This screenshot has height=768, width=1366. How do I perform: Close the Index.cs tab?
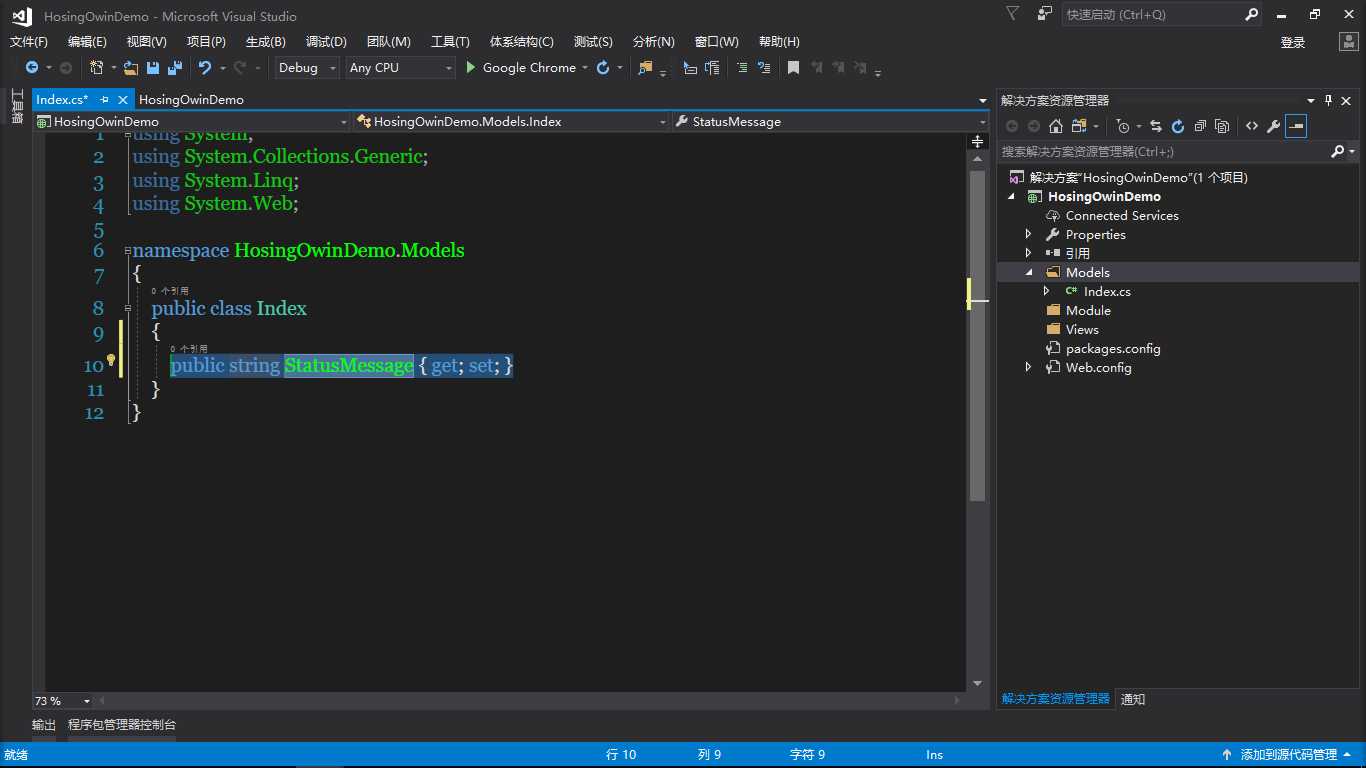(x=123, y=100)
